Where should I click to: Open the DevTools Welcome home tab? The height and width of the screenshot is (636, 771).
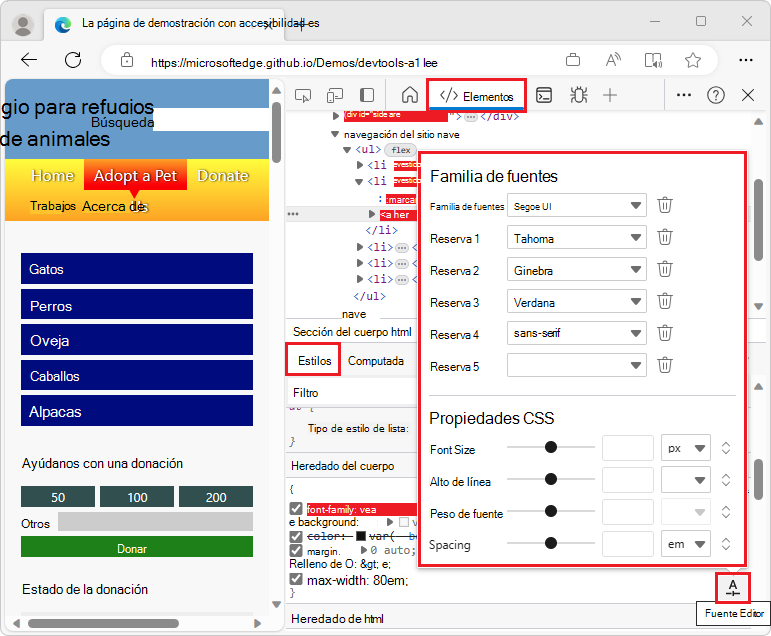(x=410, y=95)
